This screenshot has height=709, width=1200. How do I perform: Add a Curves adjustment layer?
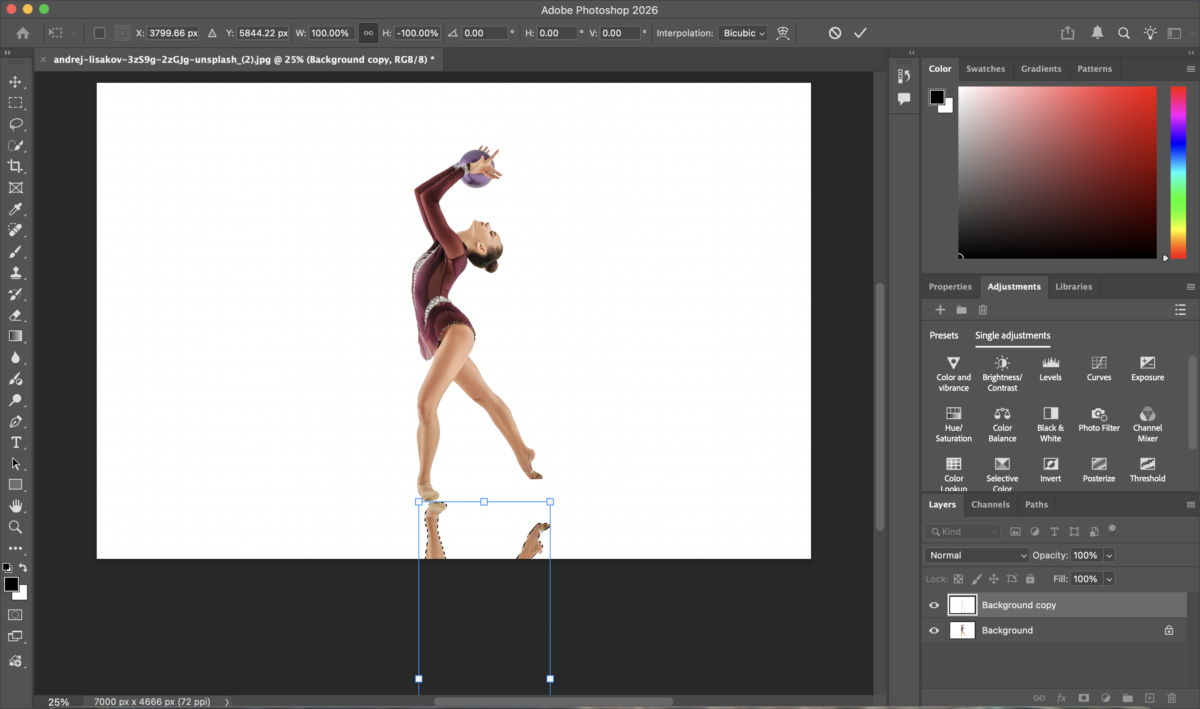click(1098, 365)
